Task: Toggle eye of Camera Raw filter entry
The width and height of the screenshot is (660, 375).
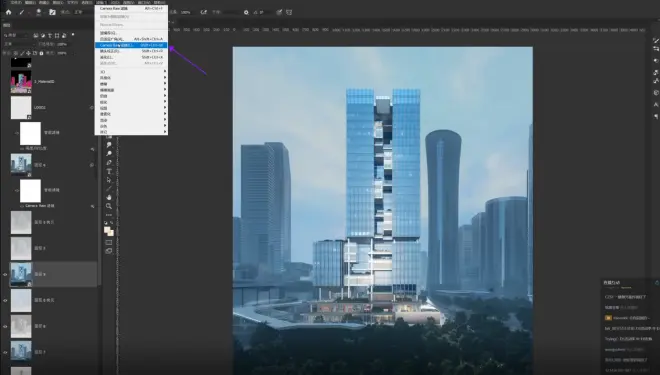Action: click(22, 206)
